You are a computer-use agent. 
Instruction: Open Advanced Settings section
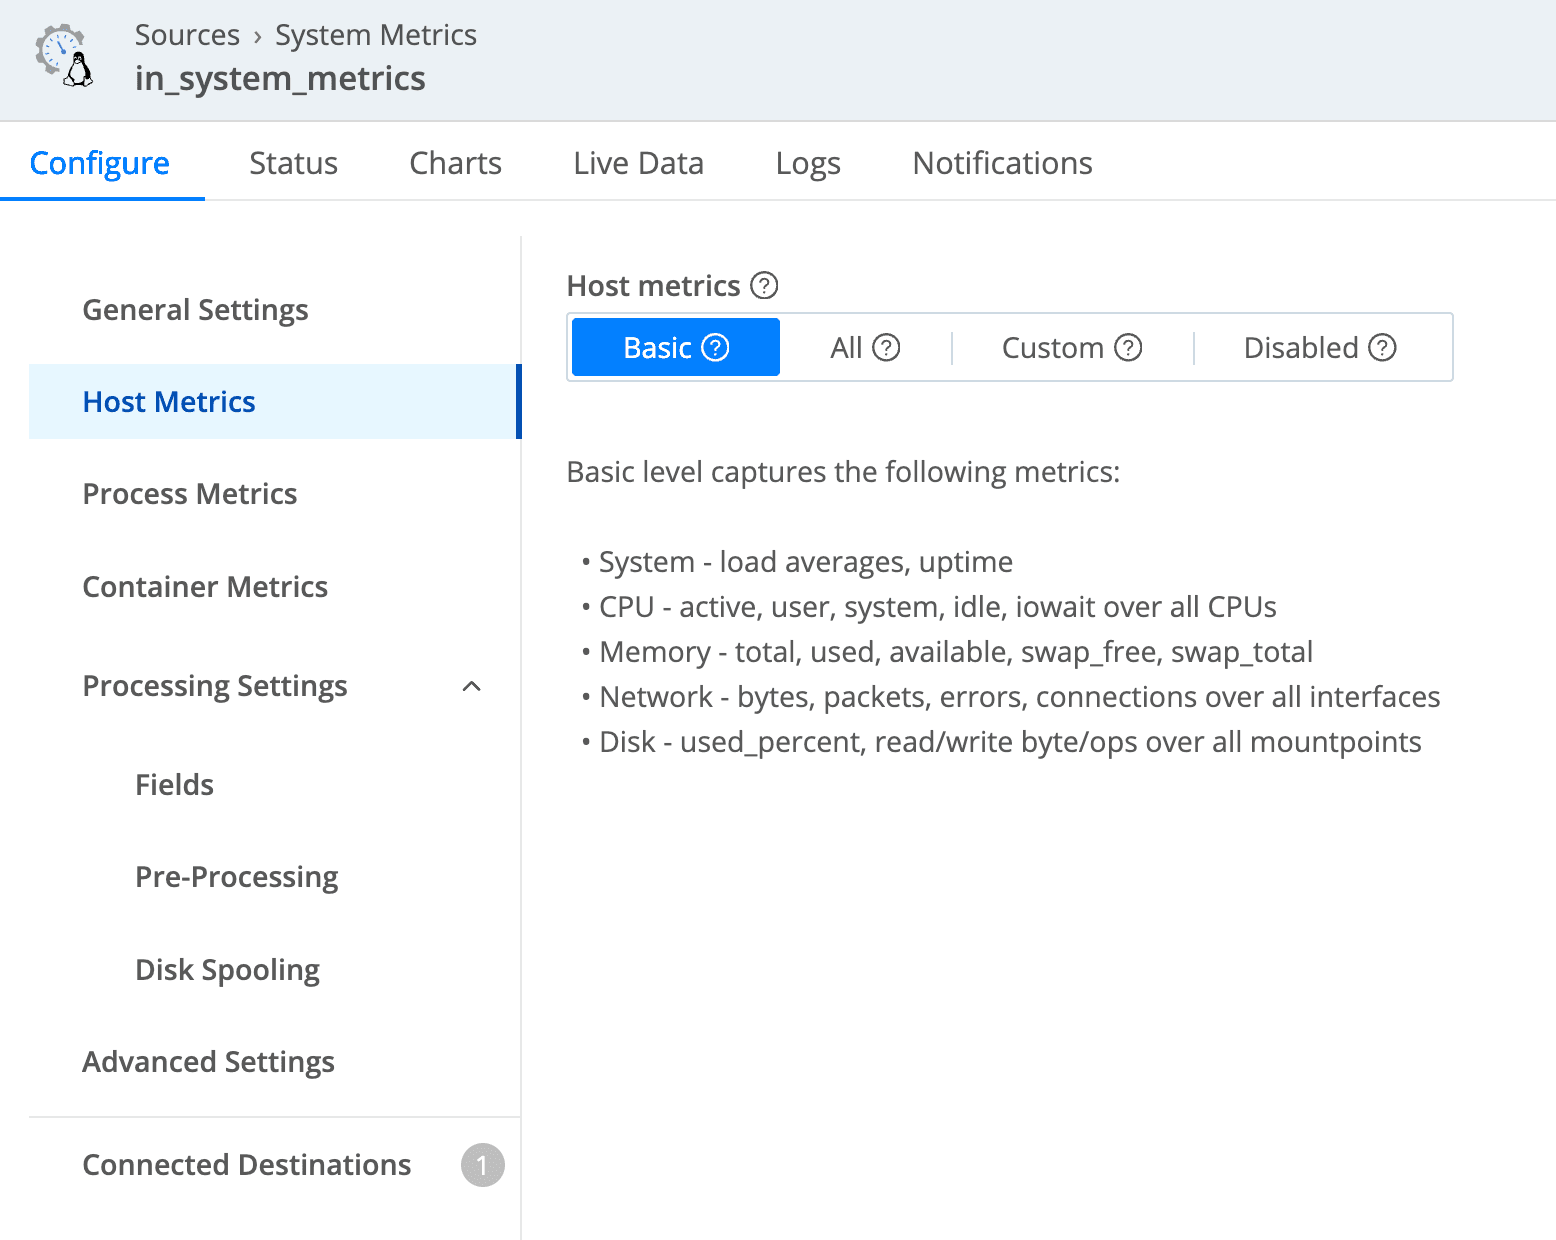coord(208,1062)
